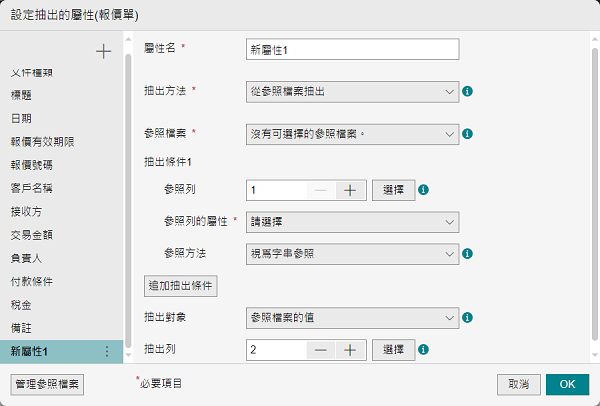Expand the 參照列的屬性 dropdown
Viewport: 600px width, 406px height.
coord(352,221)
